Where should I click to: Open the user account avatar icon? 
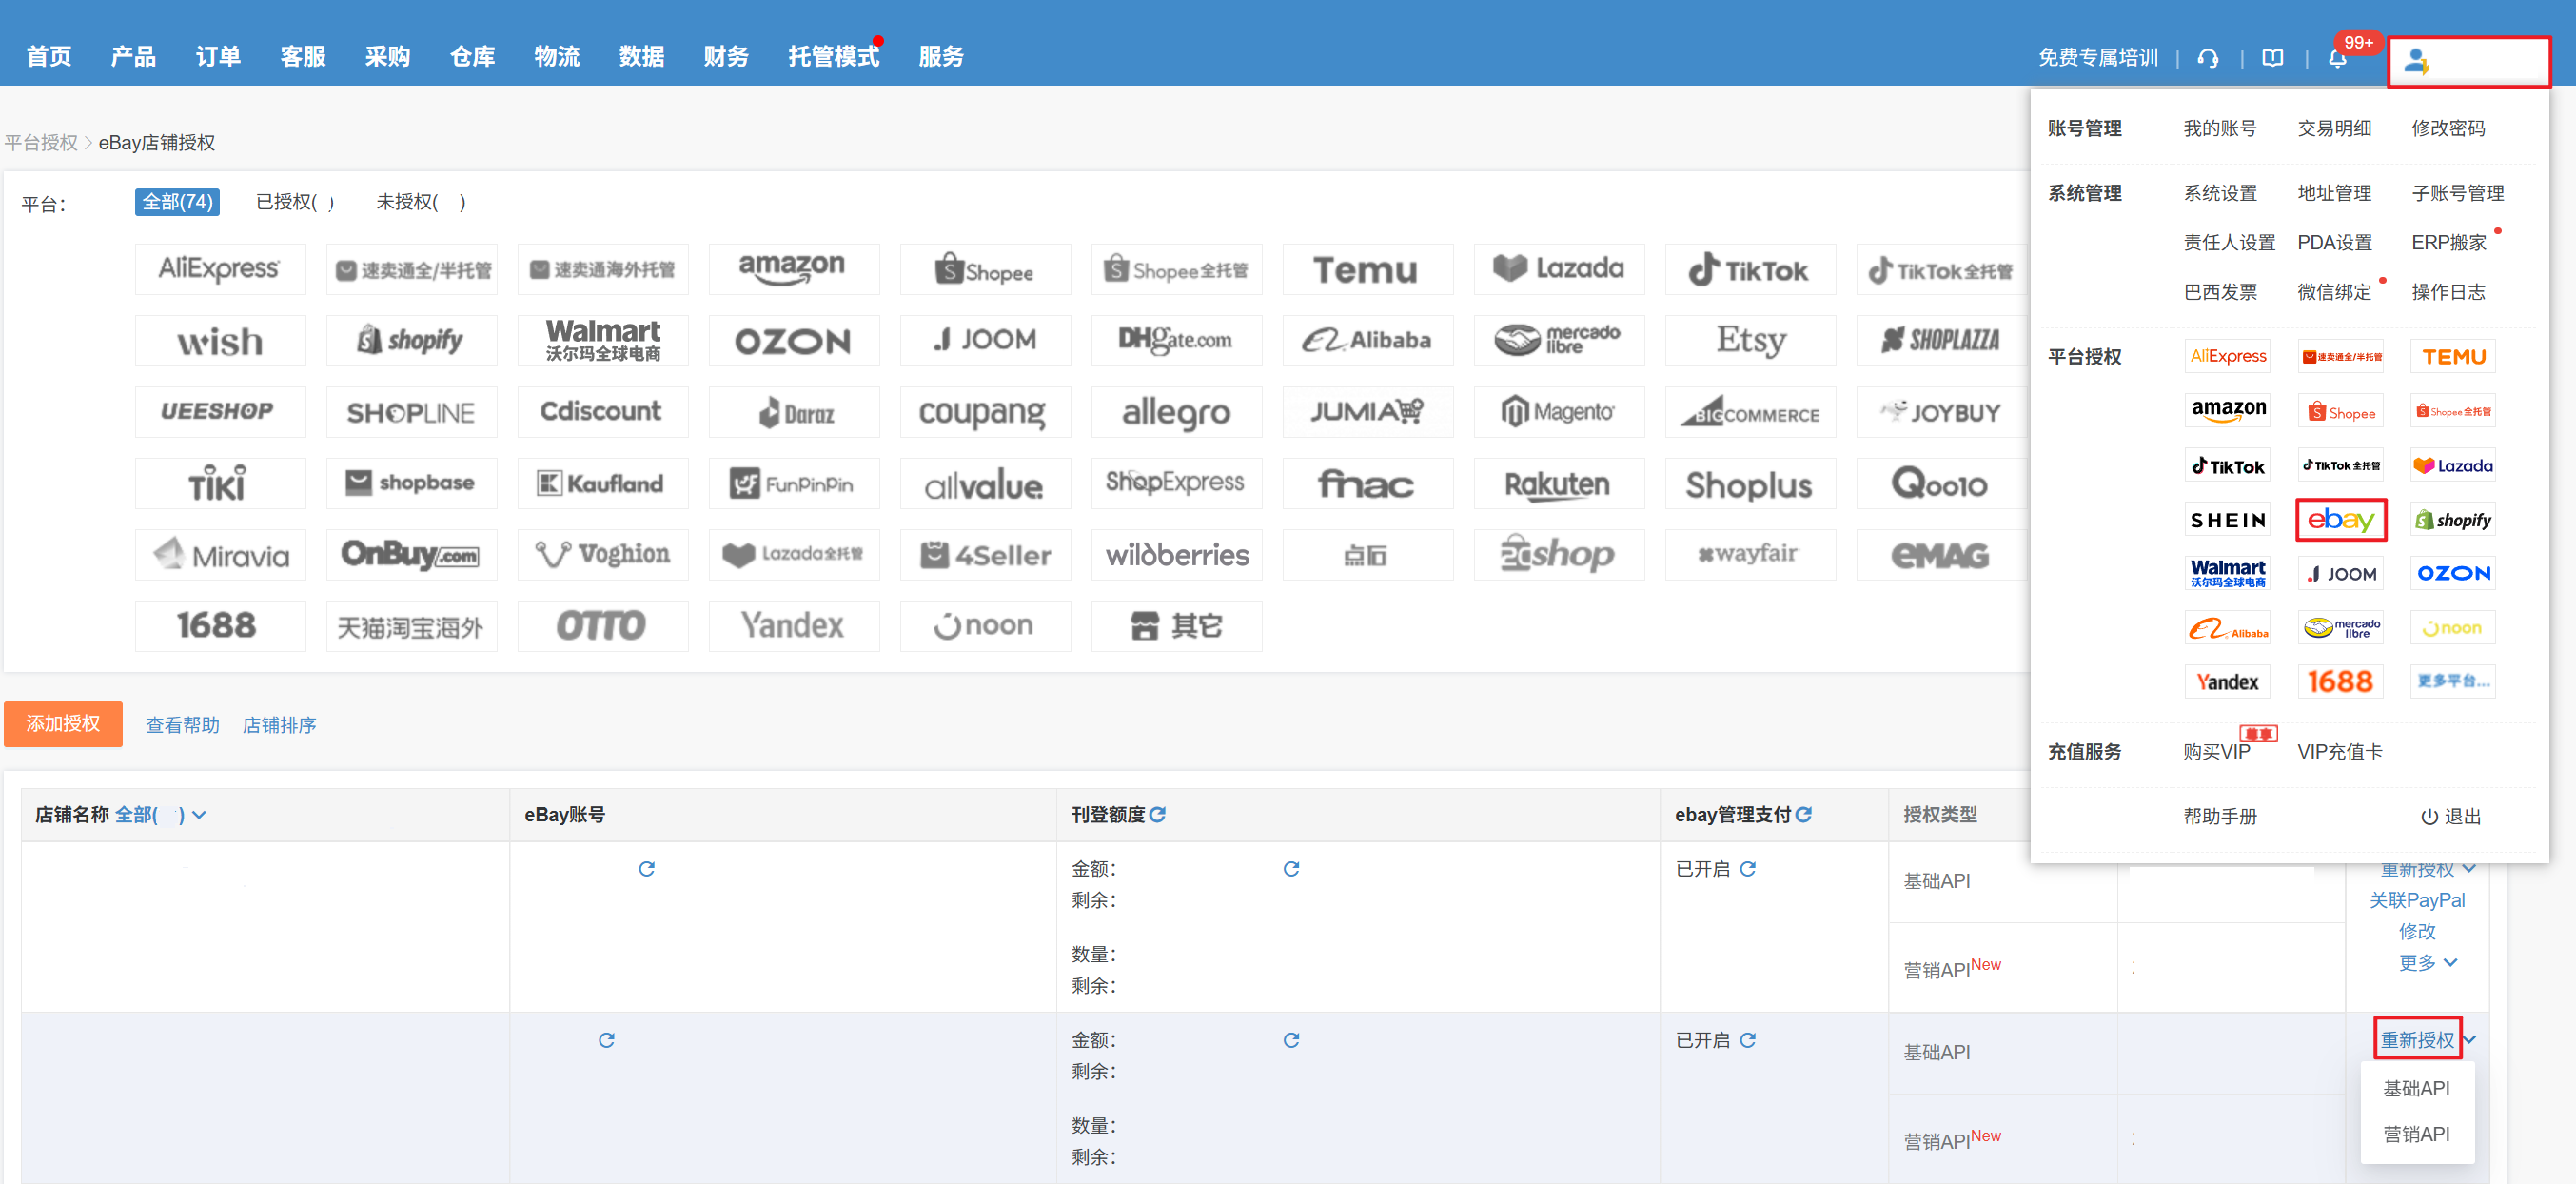pos(2416,61)
